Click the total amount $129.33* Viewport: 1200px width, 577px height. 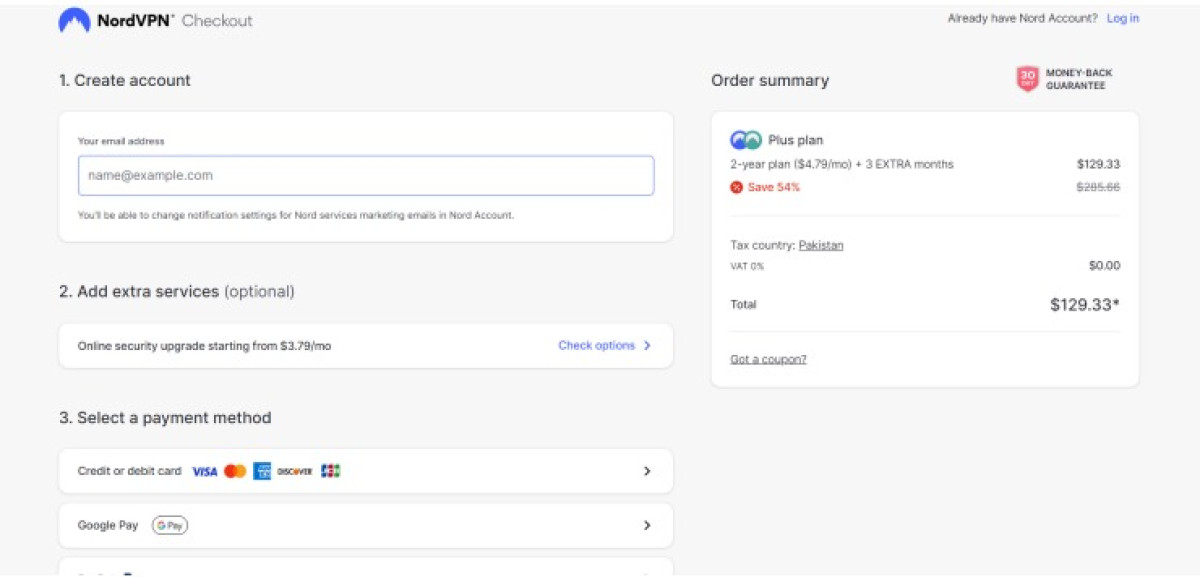pos(1085,305)
